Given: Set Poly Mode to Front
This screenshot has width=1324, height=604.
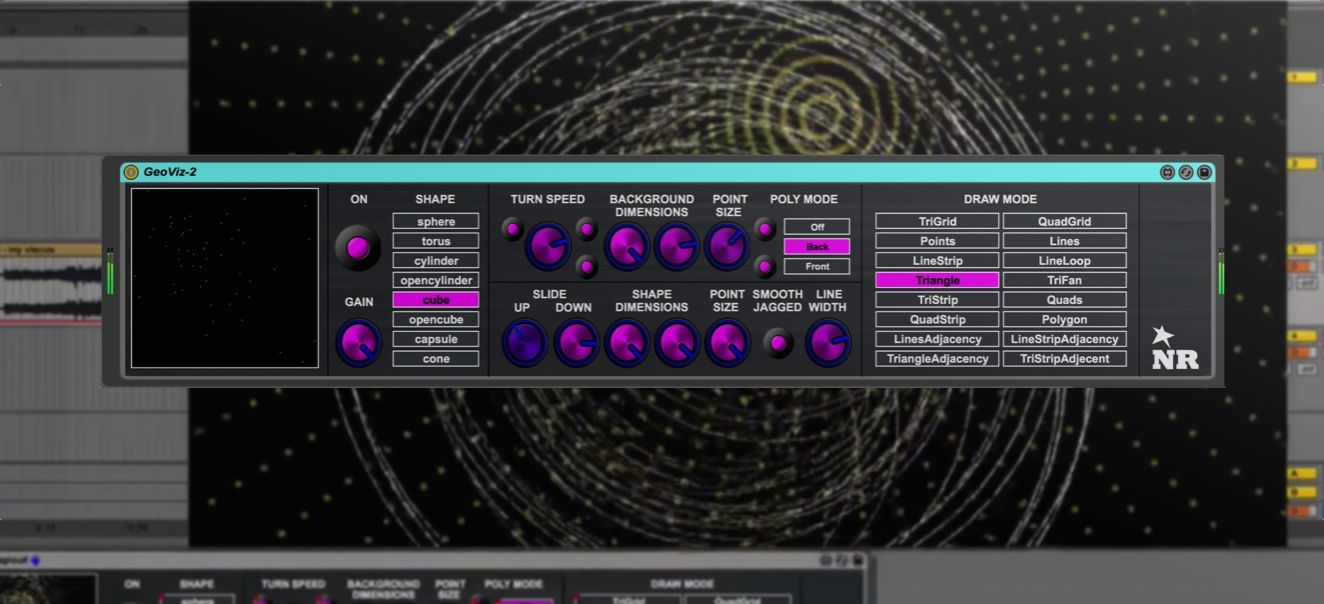Looking at the screenshot, I should (x=817, y=266).
